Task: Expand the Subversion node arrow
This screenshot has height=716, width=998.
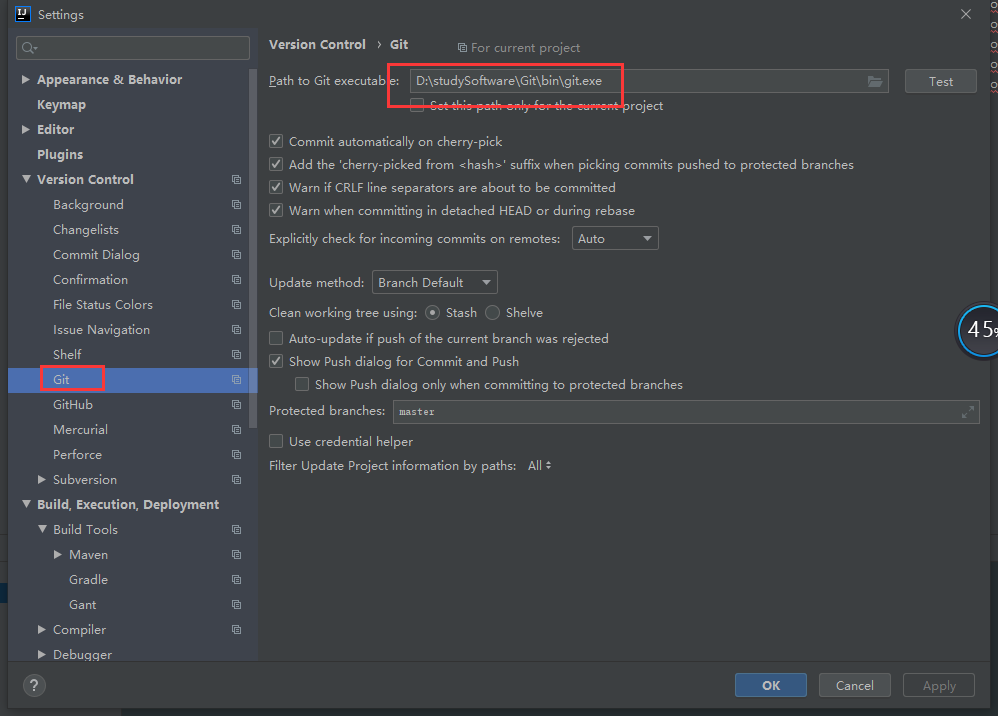Action: 42,479
